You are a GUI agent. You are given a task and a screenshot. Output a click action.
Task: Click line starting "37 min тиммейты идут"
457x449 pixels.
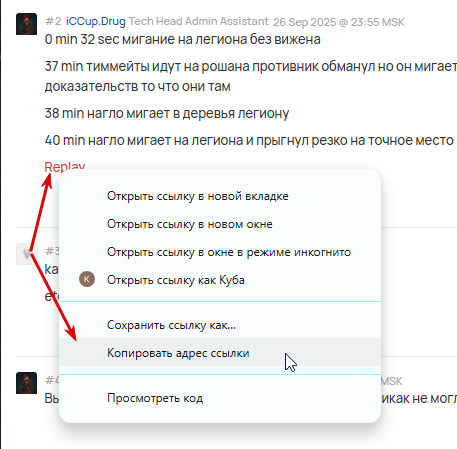tap(251, 66)
